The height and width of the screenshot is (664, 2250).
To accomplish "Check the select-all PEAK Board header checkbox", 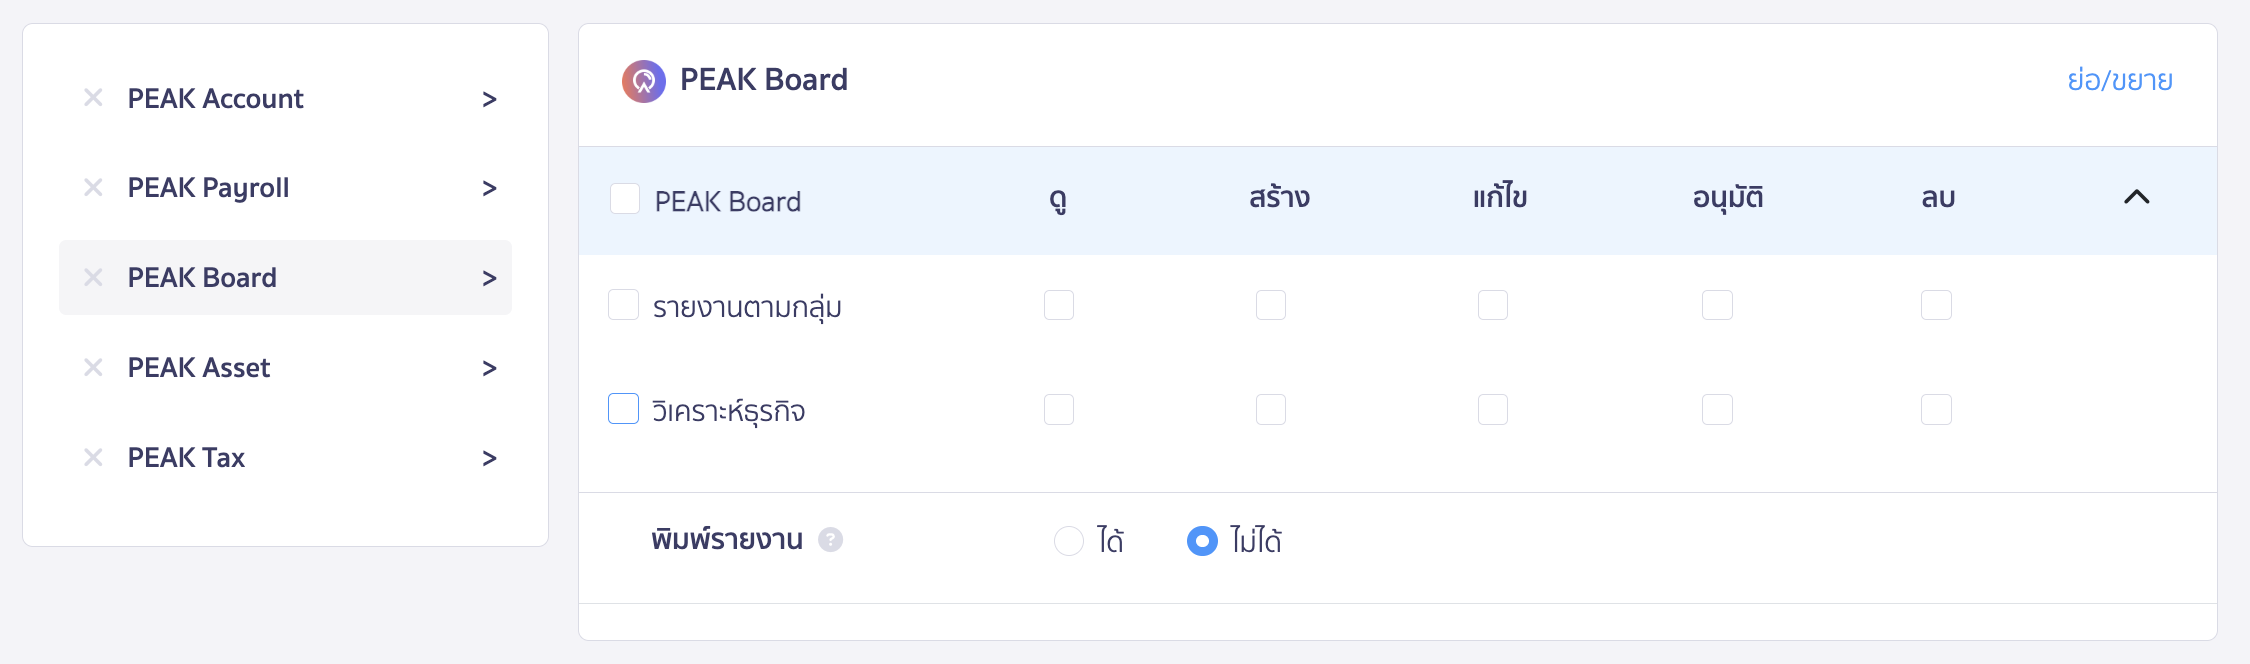I will [624, 200].
